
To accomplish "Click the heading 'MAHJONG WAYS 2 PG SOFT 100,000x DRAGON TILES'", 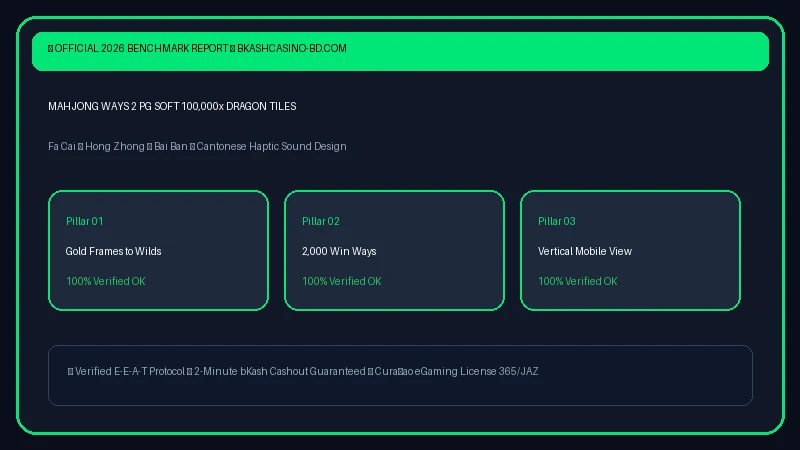I will [172, 106].
